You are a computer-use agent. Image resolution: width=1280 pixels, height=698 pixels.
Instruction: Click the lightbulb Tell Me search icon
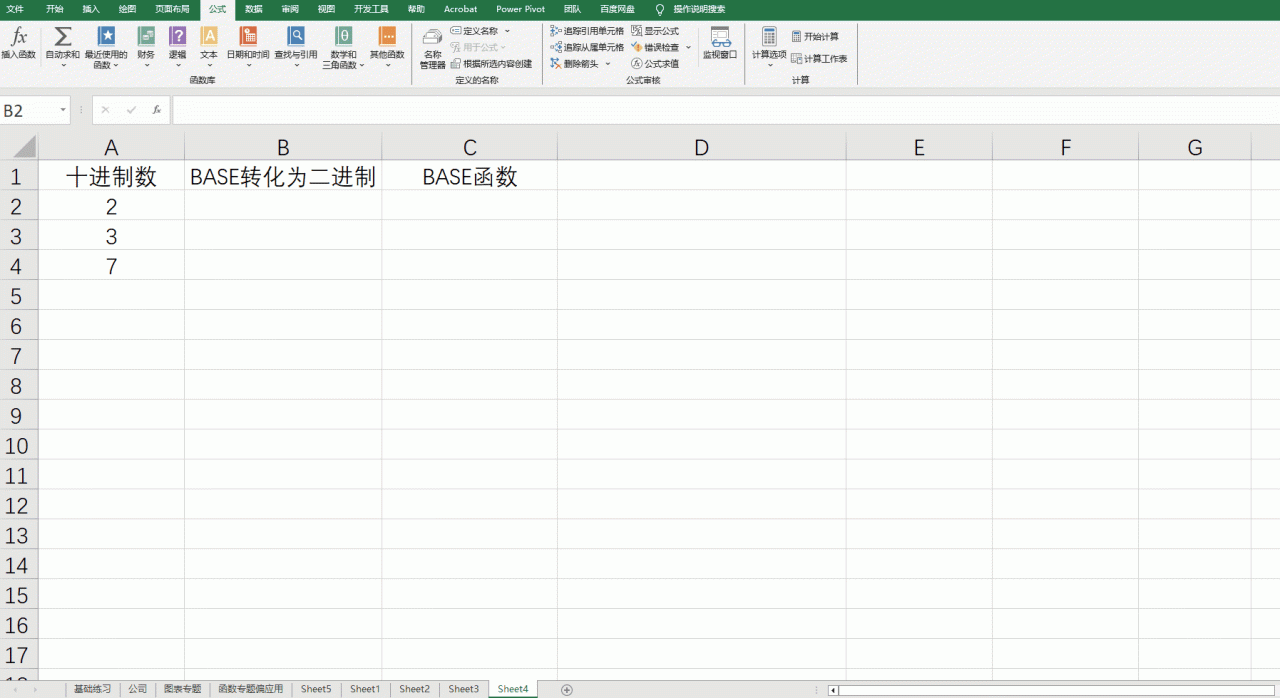click(660, 9)
